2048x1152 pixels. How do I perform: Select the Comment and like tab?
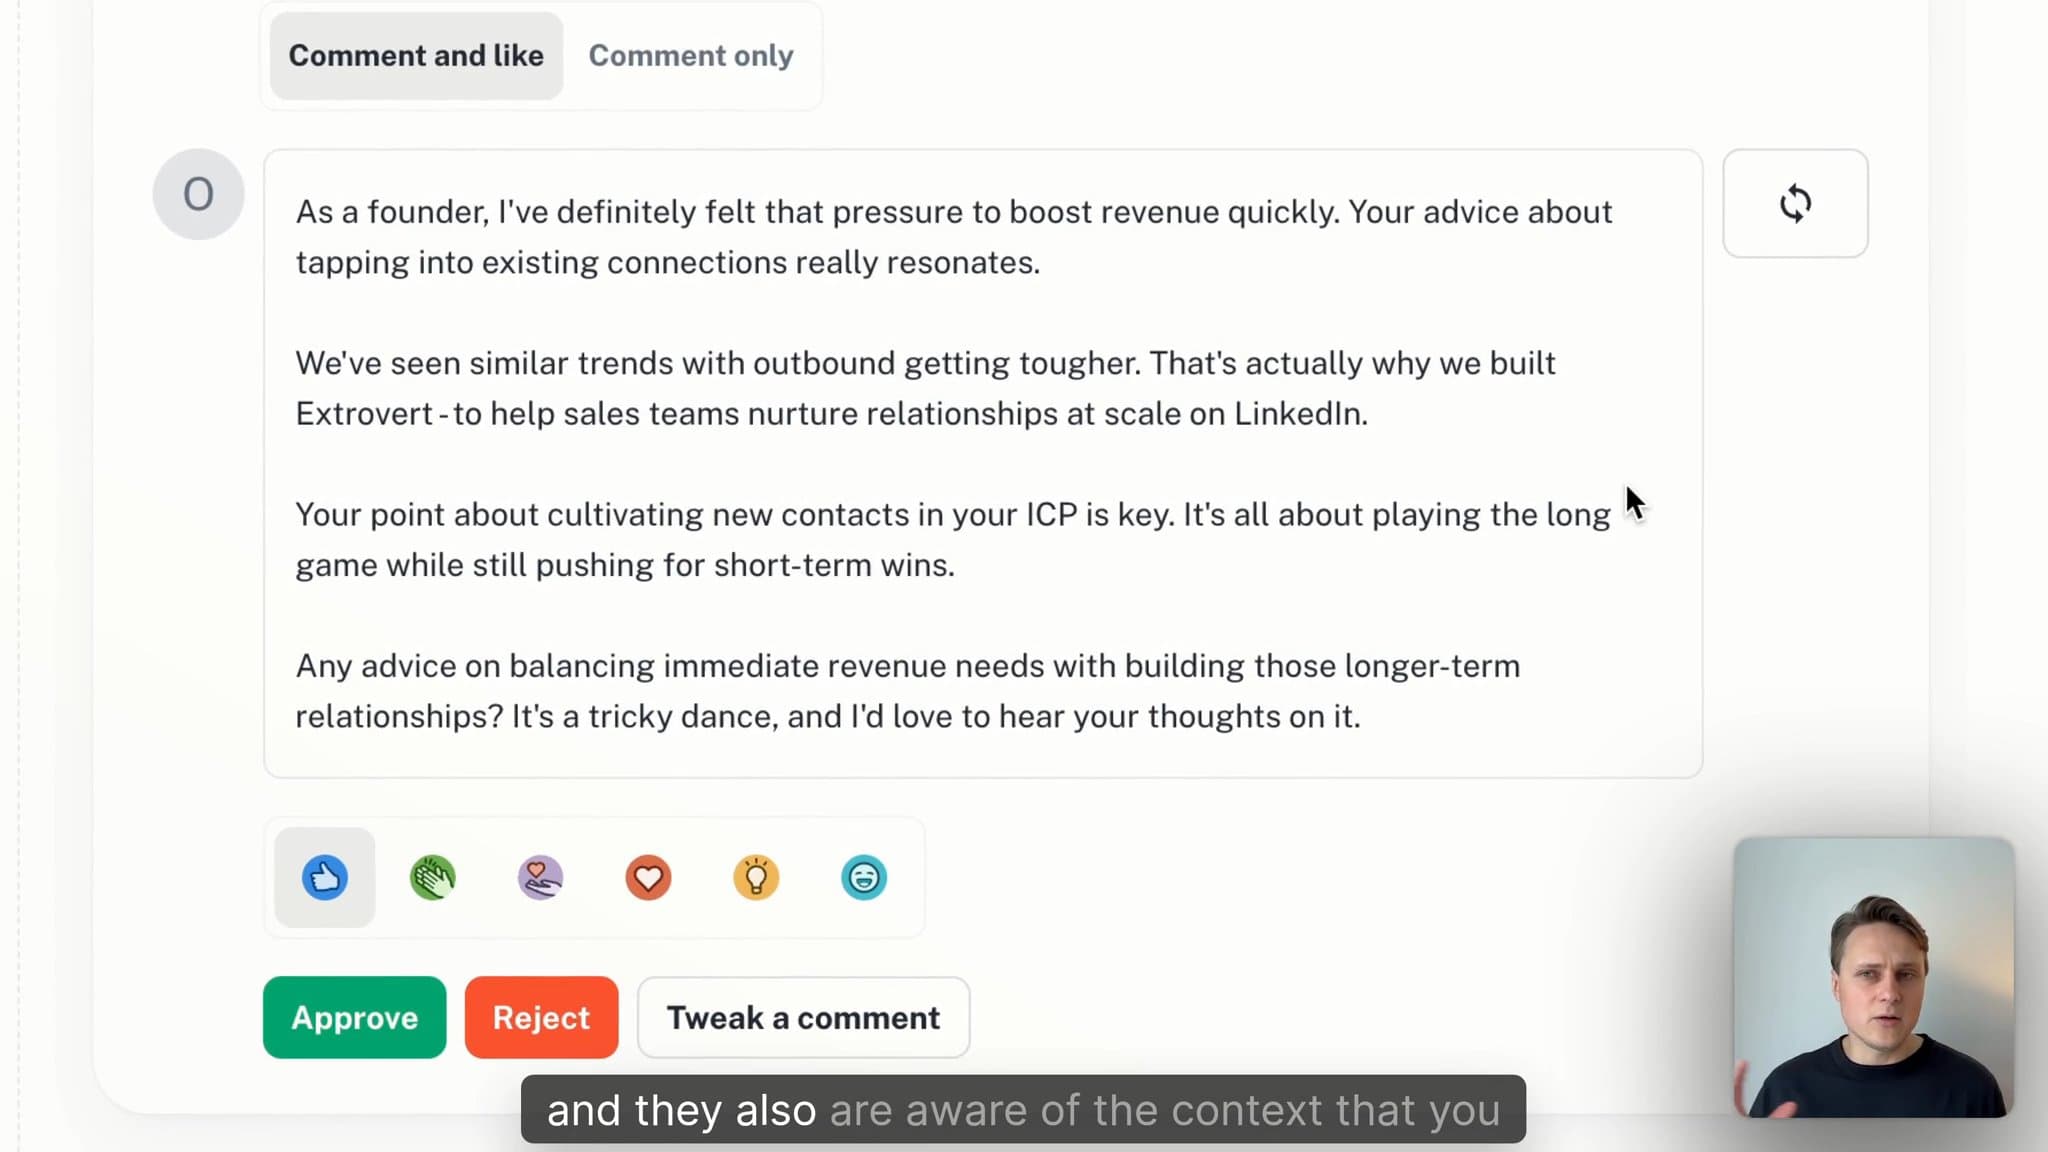(415, 55)
